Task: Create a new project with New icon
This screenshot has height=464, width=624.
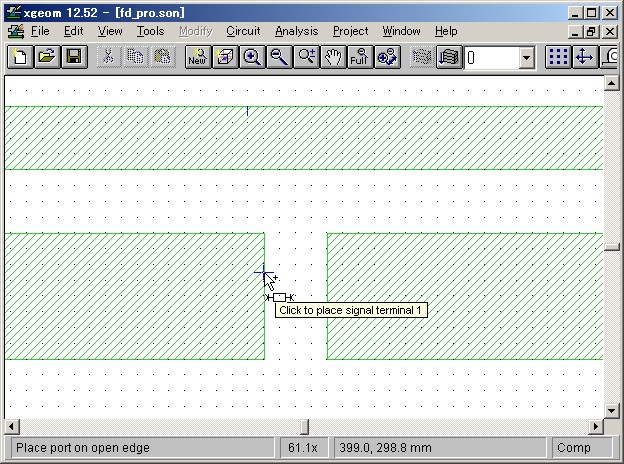Action: pyautogui.click(x=20, y=57)
